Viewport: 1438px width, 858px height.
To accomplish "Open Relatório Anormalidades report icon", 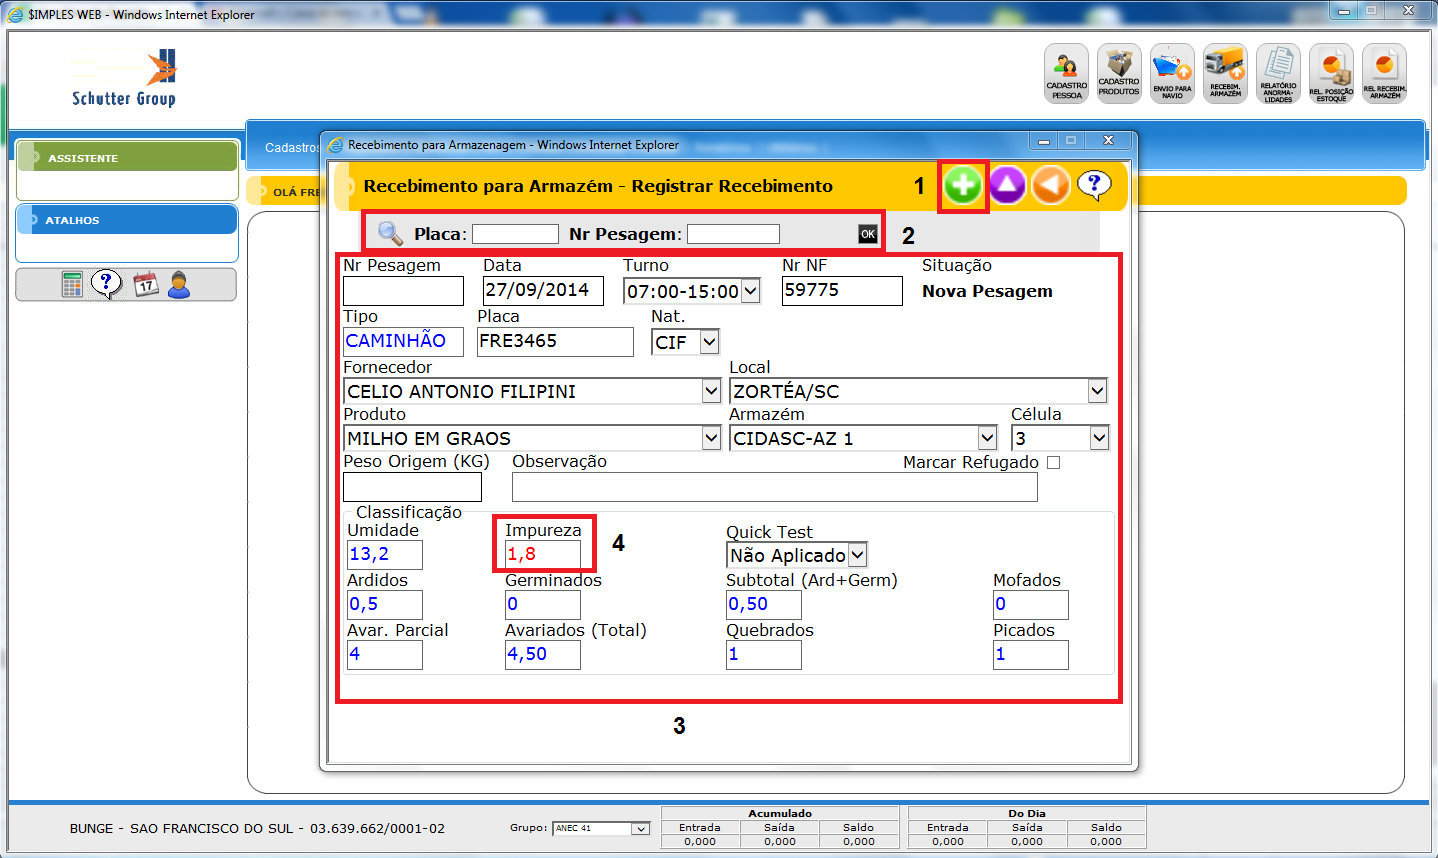I will [1278, 73].
